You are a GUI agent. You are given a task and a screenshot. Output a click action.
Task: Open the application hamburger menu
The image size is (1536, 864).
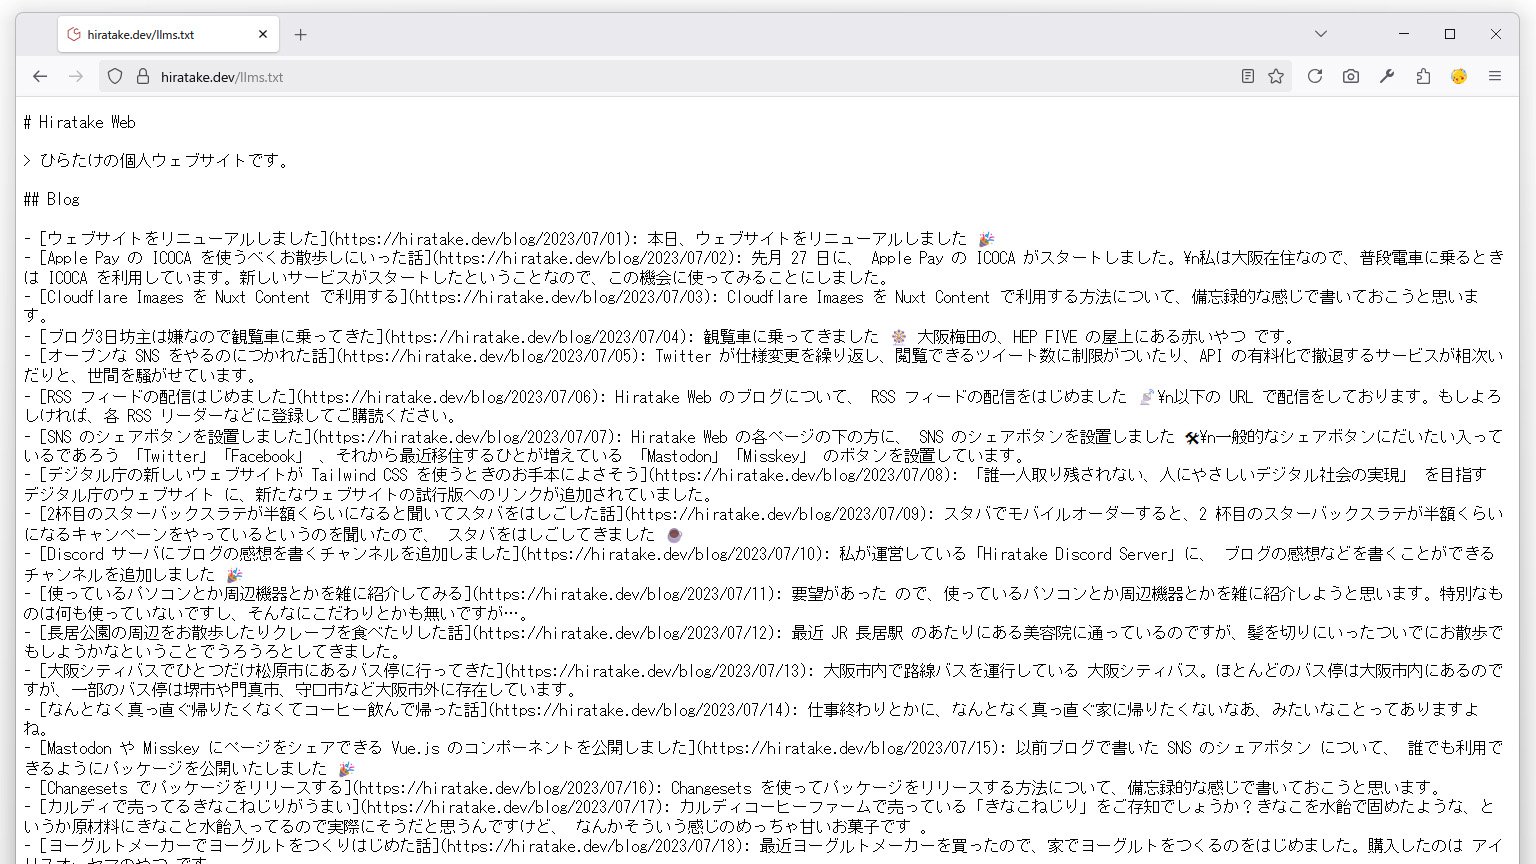[x=1495, y=76]
